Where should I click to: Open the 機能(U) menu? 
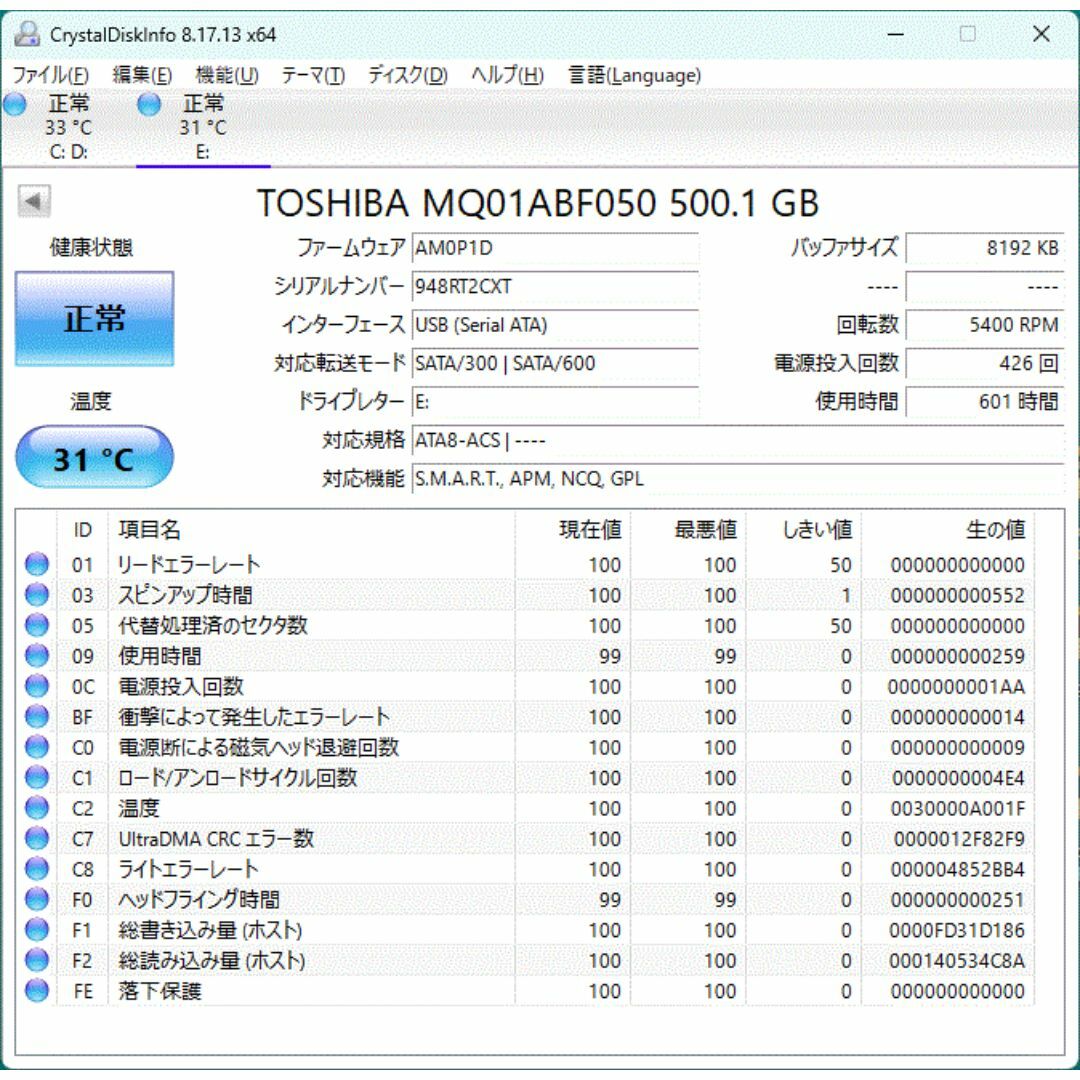click(x=227, y=74)
